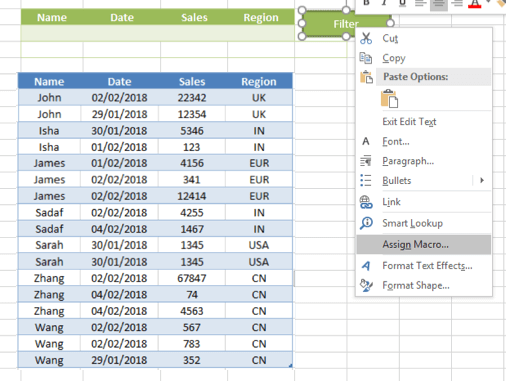Toggle center alignment in the mini toolbar

coord(439,3)
